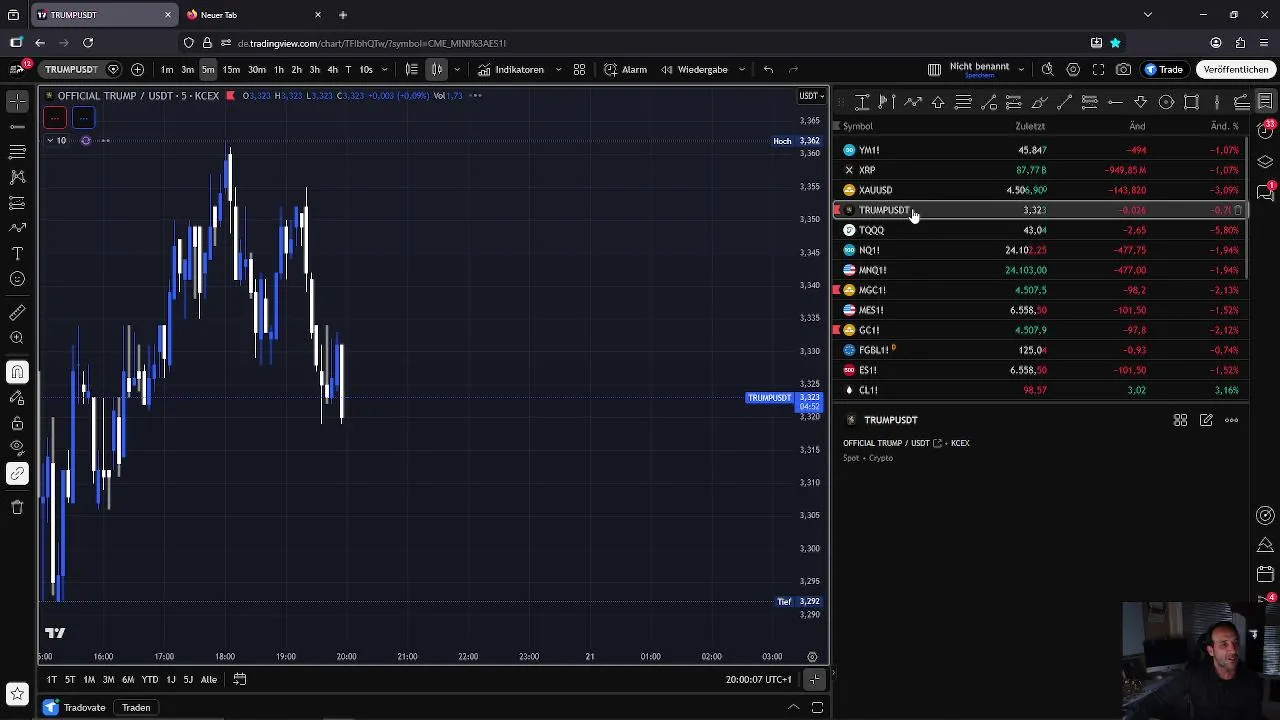1280x720 pixels.
Task: Set range to 3M
Action: [x=108, y=680]
